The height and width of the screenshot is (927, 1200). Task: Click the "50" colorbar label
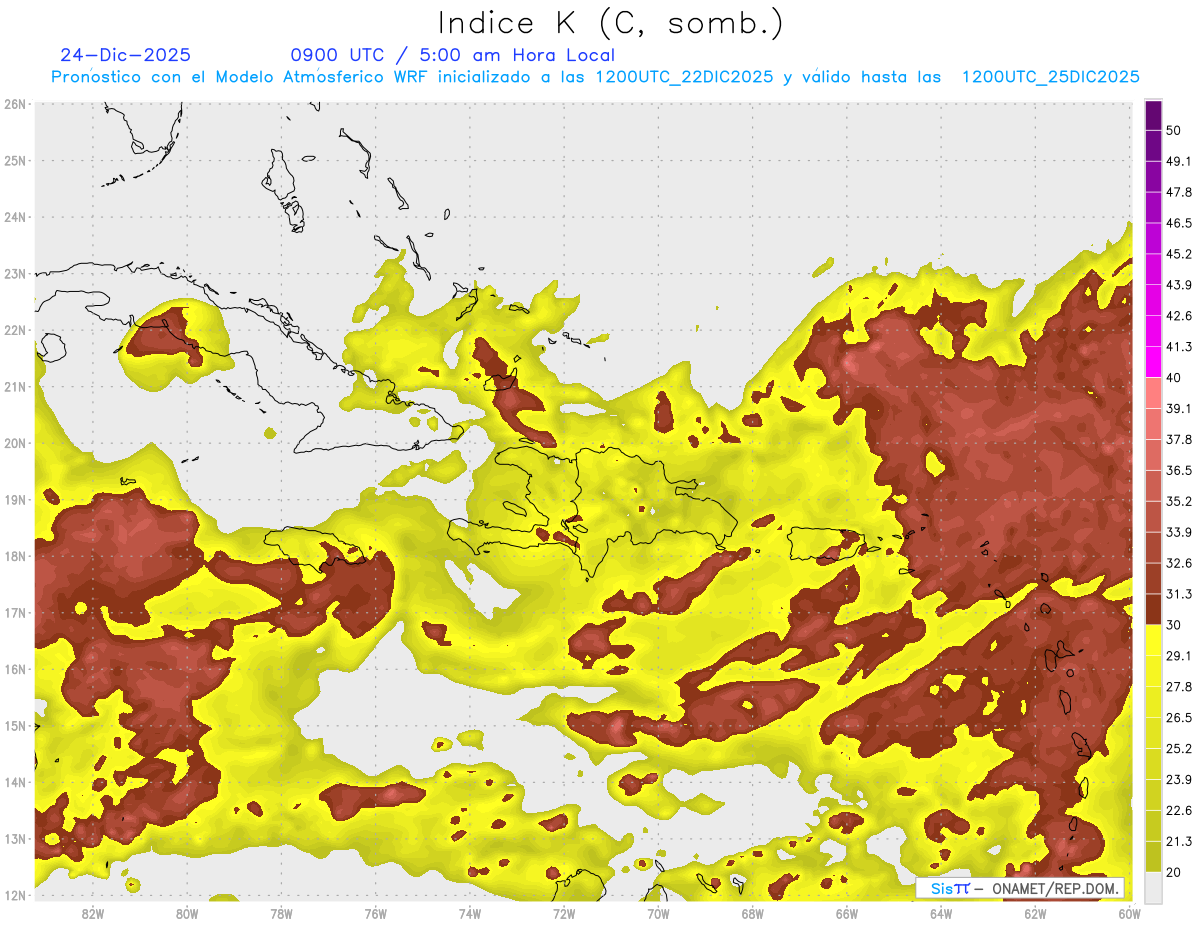point(1173,130)
